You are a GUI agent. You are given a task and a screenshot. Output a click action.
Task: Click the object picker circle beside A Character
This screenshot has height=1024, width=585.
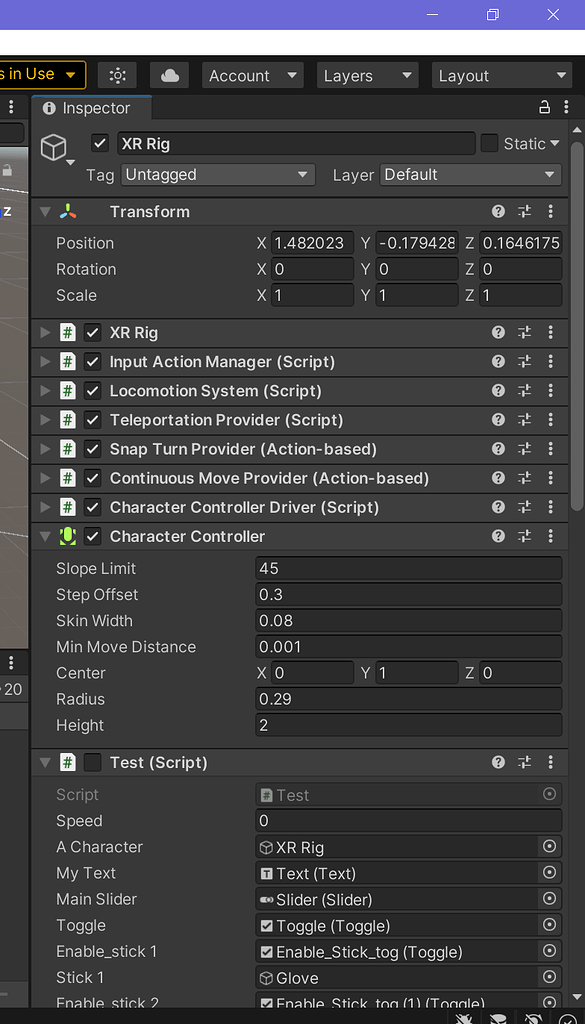coord(549,846)
